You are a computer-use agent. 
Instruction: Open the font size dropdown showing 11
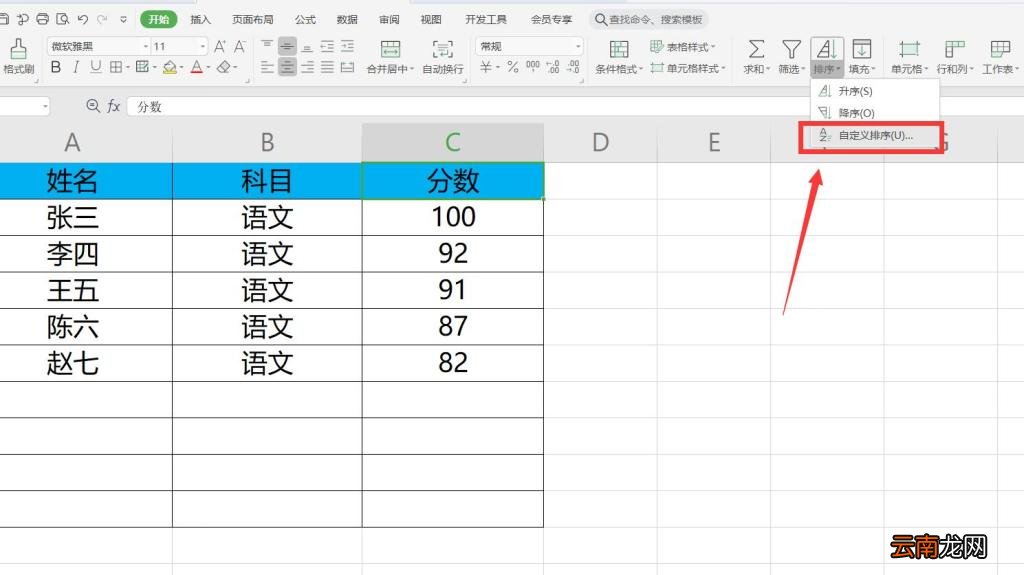(202, 46)
